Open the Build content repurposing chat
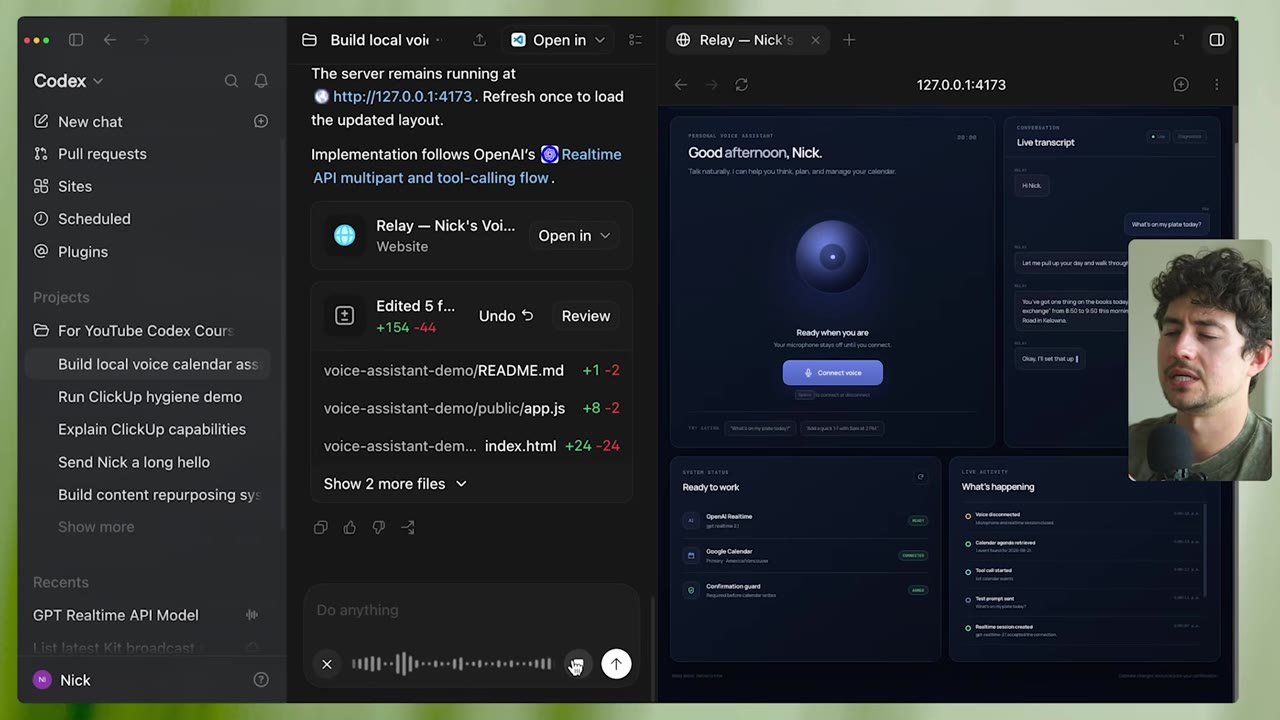 coord(159,495)
